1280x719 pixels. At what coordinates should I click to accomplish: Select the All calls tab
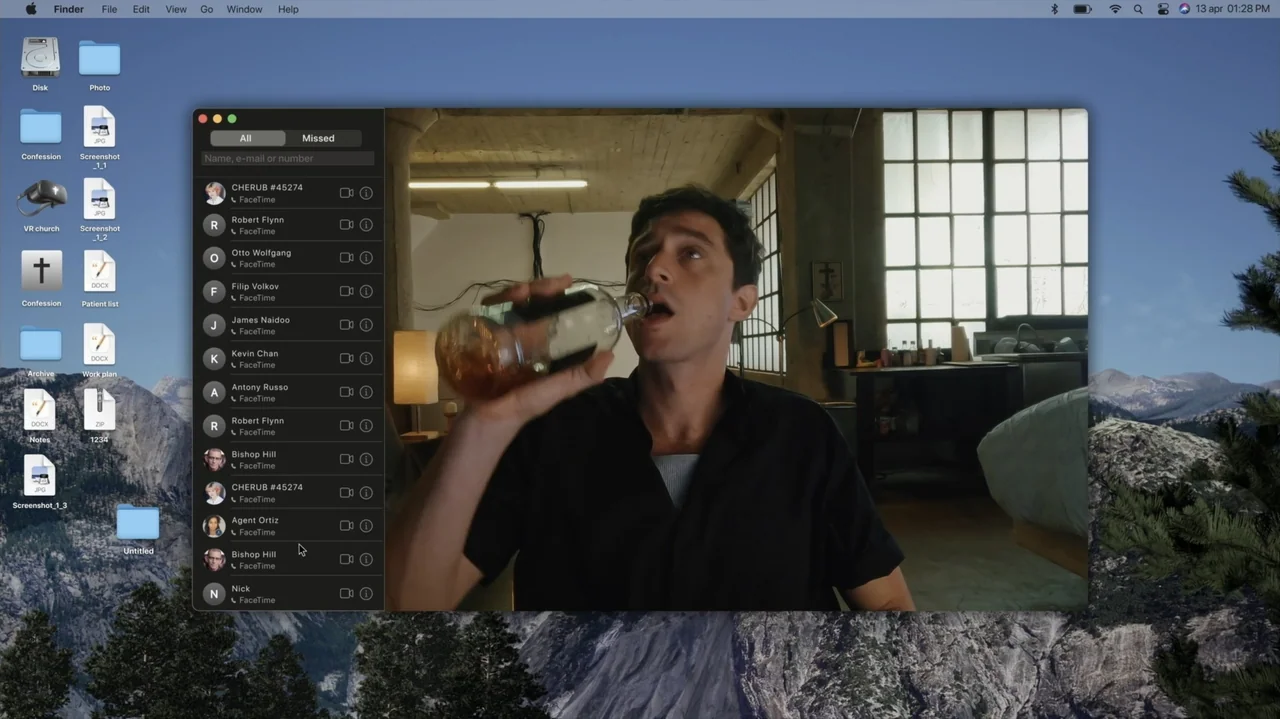(246, 138)
